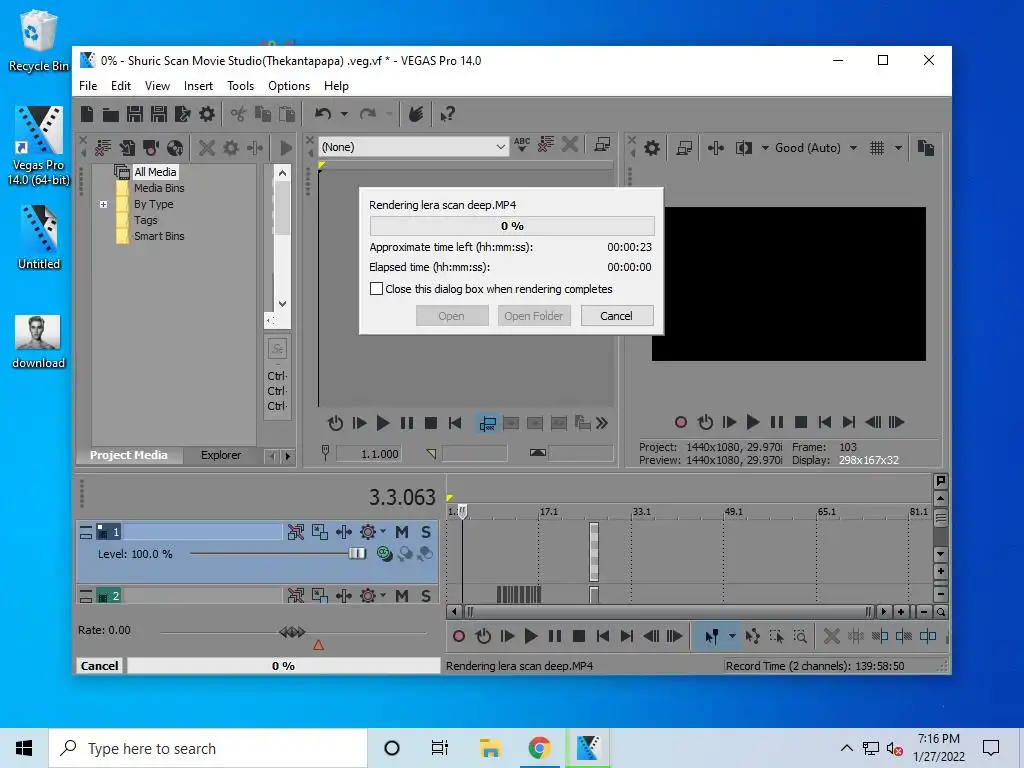Image resolution: width=1024 pixels, height=768 pixels.
Task: Click the New project icon in toolbar
Action: tap(87, 114)
